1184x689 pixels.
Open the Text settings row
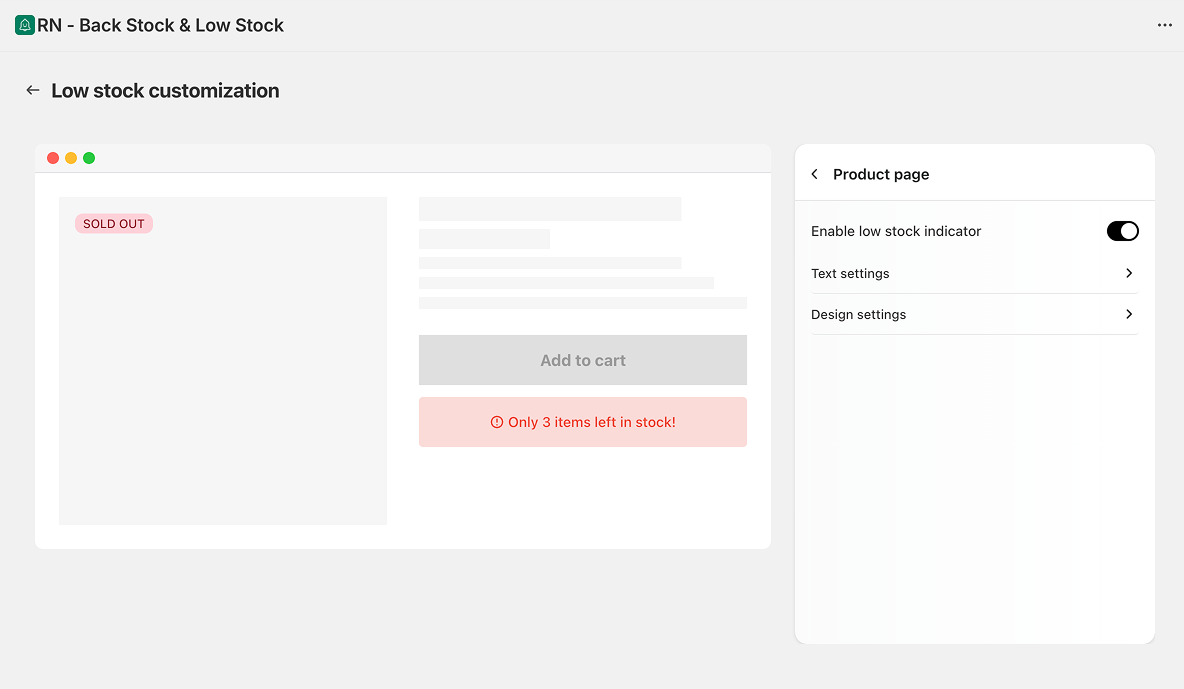click(850, 273)
